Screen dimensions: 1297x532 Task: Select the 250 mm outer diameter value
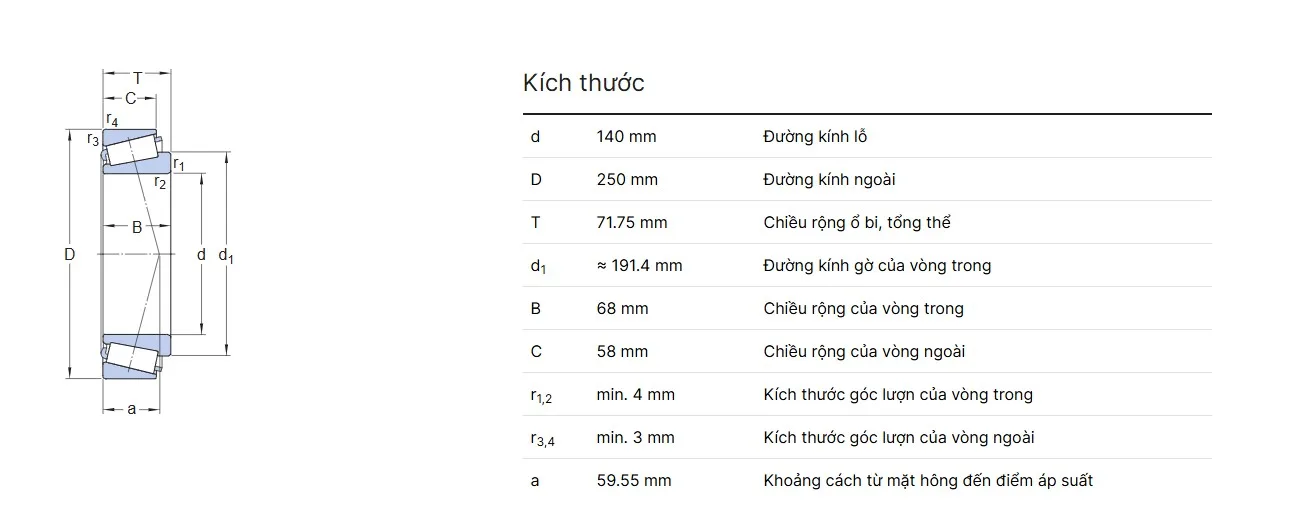(x=627, y=179)
